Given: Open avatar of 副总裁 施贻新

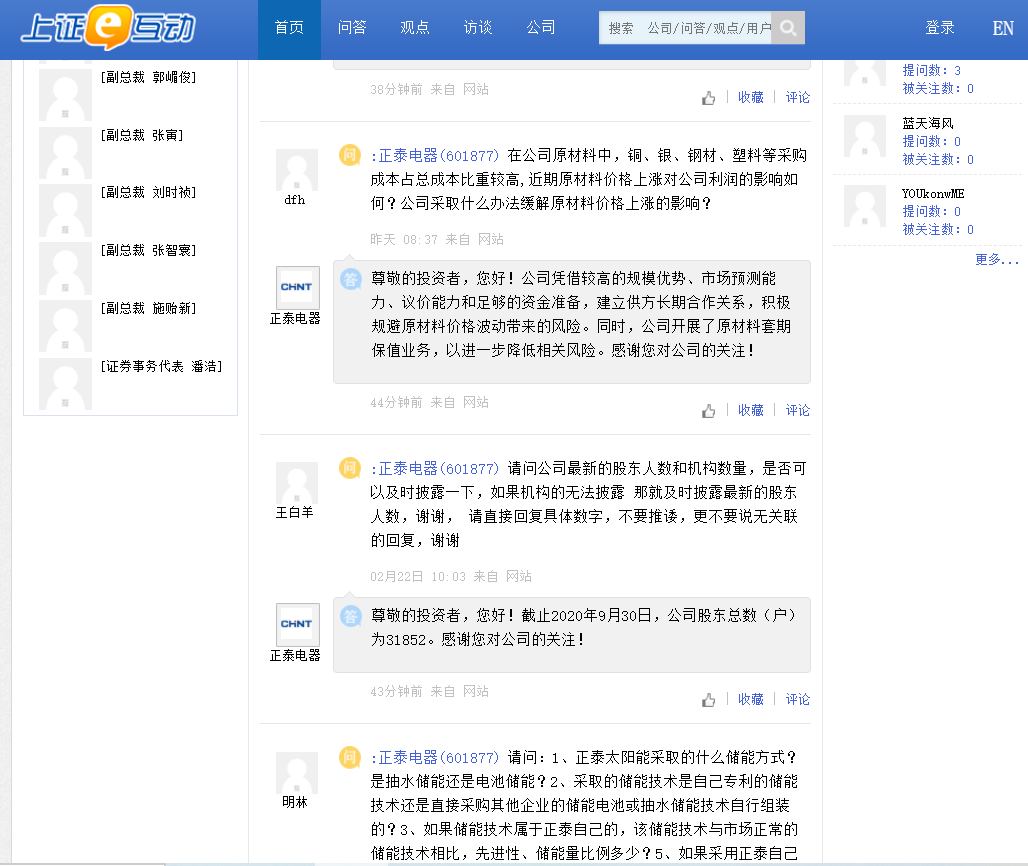Looking at the screenshot, I should [65, 326].
